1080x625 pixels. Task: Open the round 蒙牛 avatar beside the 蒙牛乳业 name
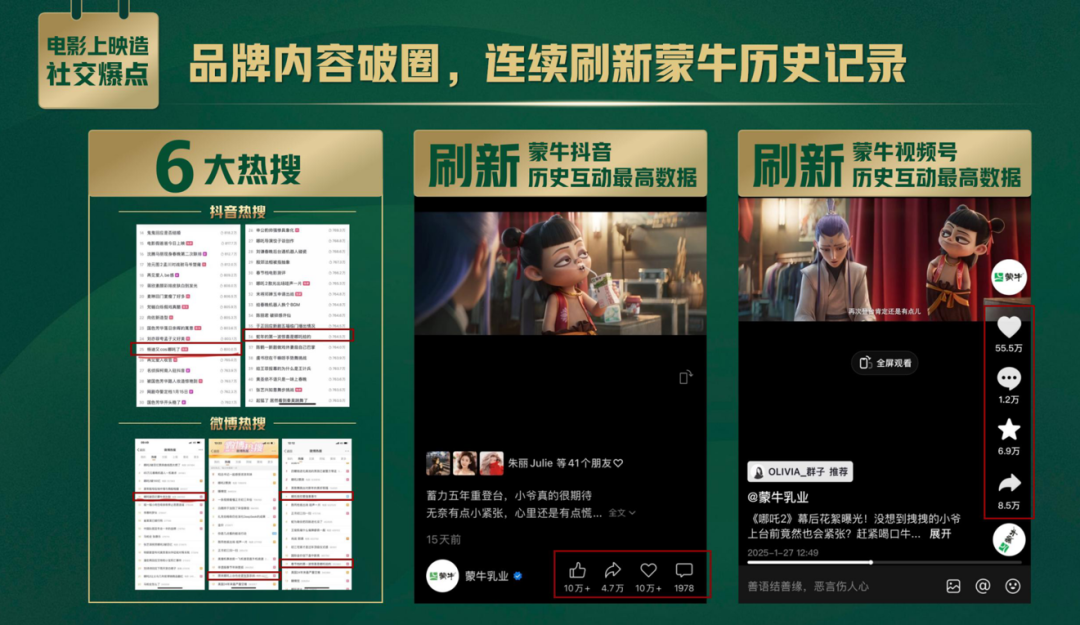[x=442, y=575]
